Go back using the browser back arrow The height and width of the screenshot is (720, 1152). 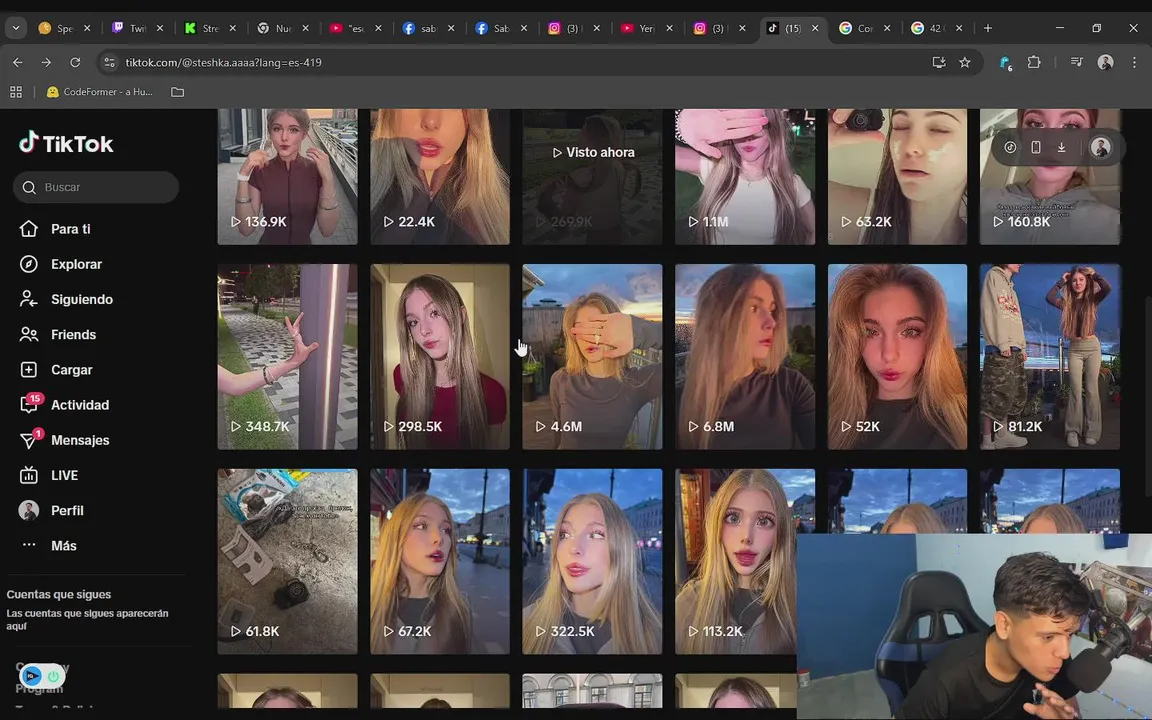tap(18, 62)
